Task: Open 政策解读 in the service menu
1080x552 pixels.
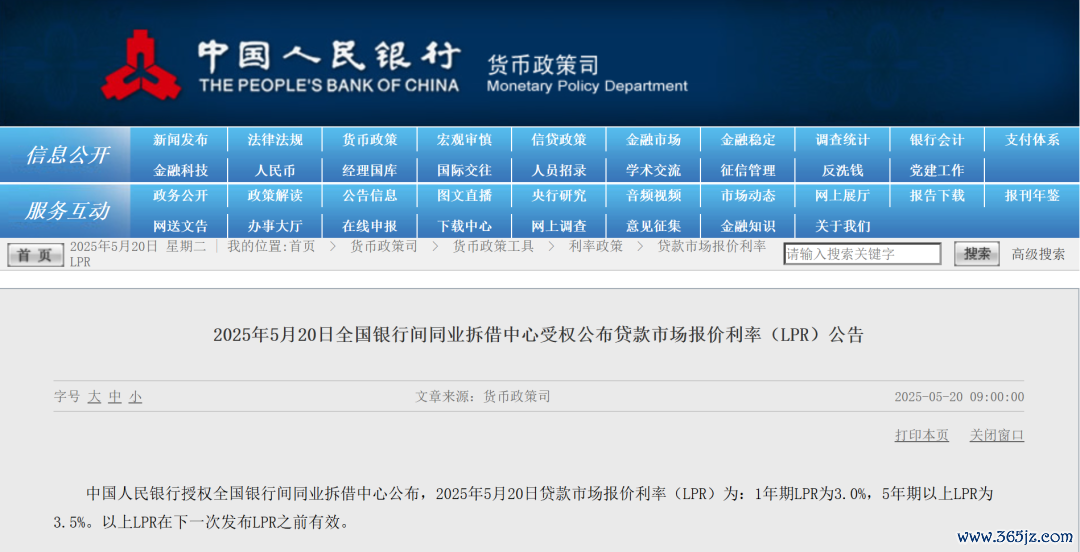Action: pyautogui.click(x=275, y=196)
